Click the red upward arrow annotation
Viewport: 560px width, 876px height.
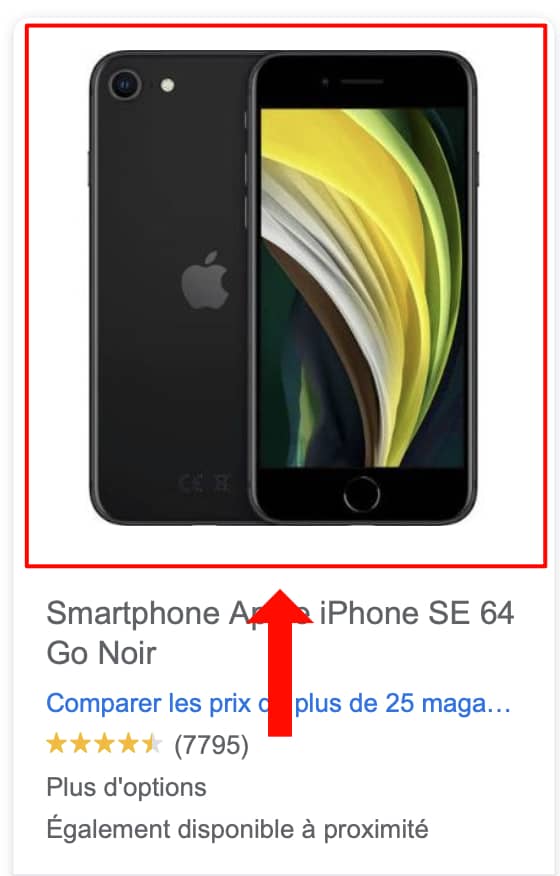tap(280, 662)
